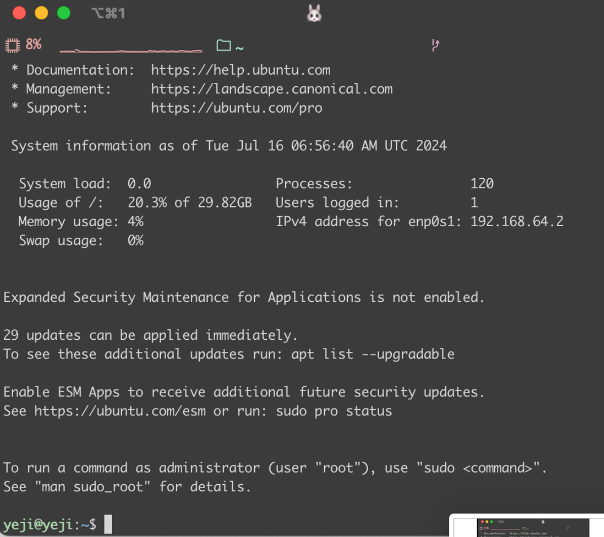
Task: Click the screenshot preview thumbnail
Action: click(528, 526)
